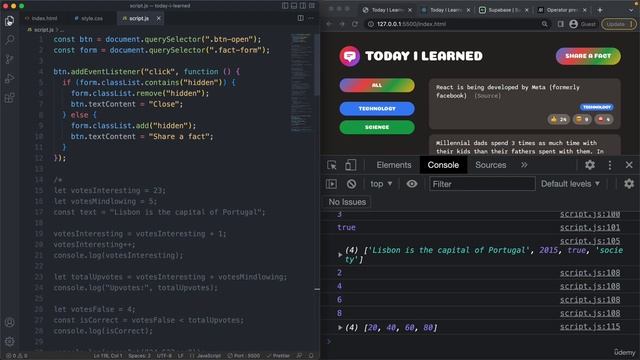This screenshot has height=360, width=640.
Task: Close the script.js editor tab
Action: (x=158, y=18)
